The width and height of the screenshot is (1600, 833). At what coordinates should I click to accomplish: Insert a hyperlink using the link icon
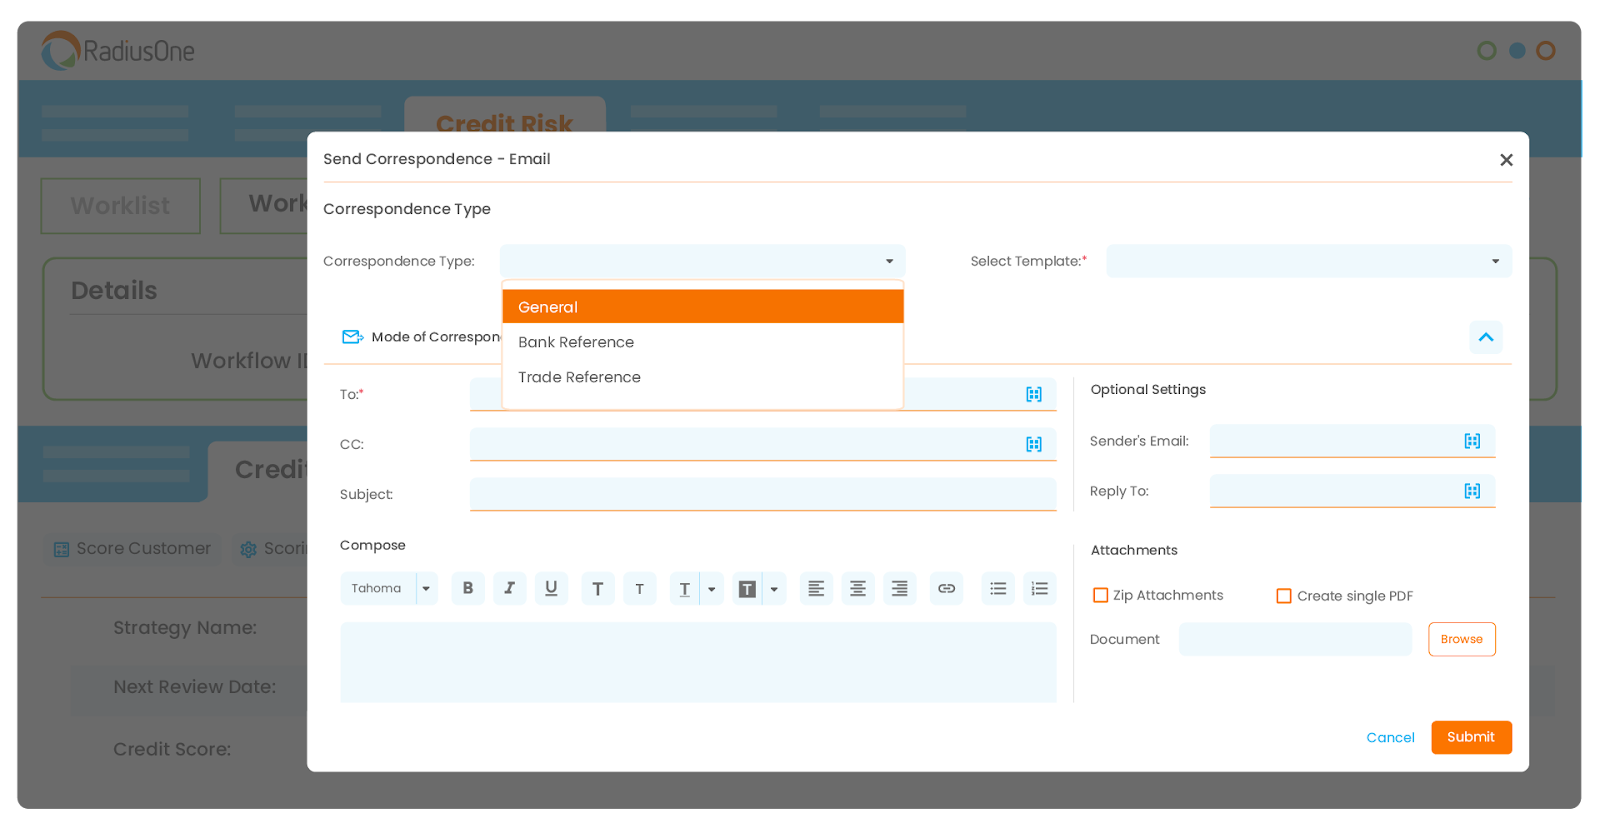point(946,589)
